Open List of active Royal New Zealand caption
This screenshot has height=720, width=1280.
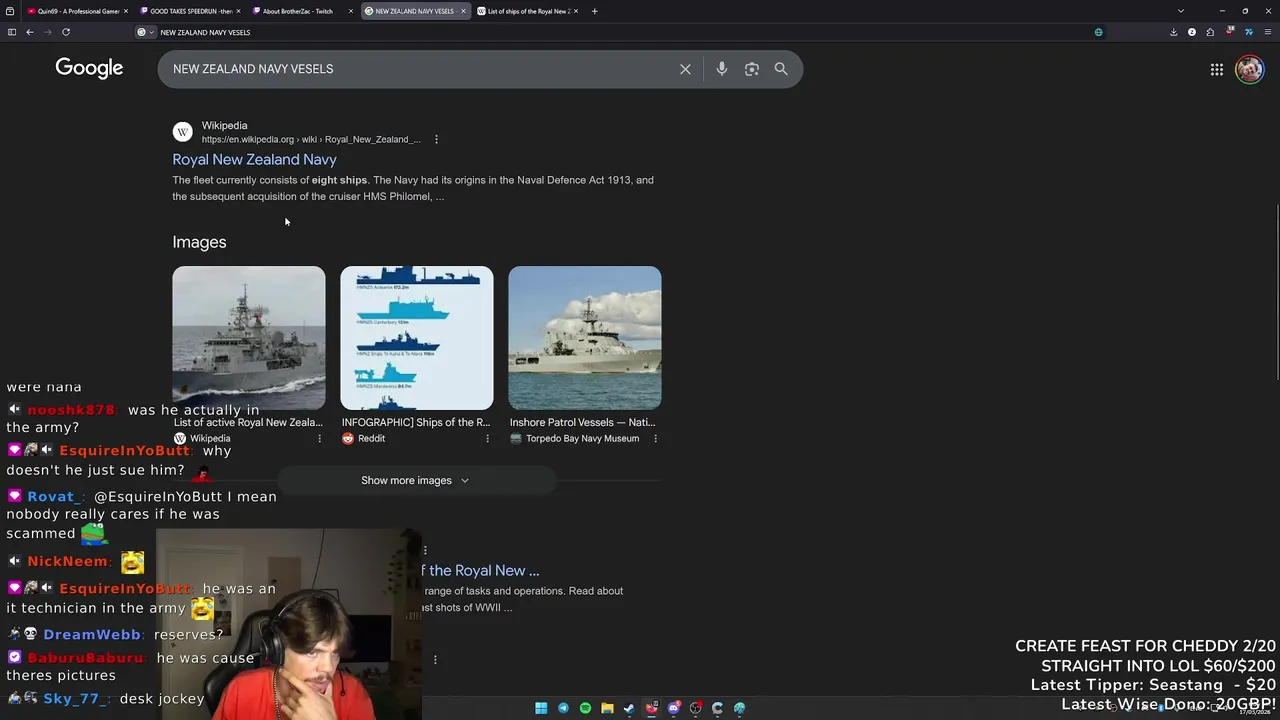click(248, 422)
